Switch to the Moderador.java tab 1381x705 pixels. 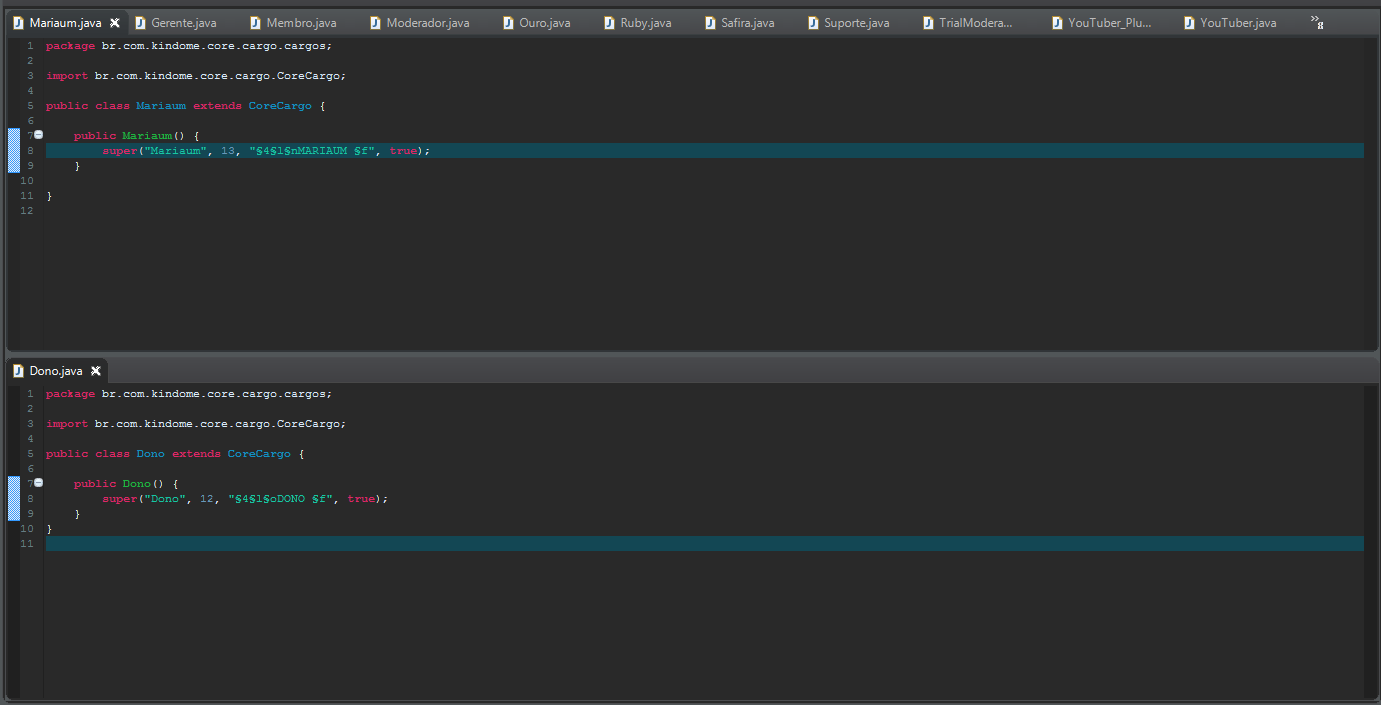[427, 23]
